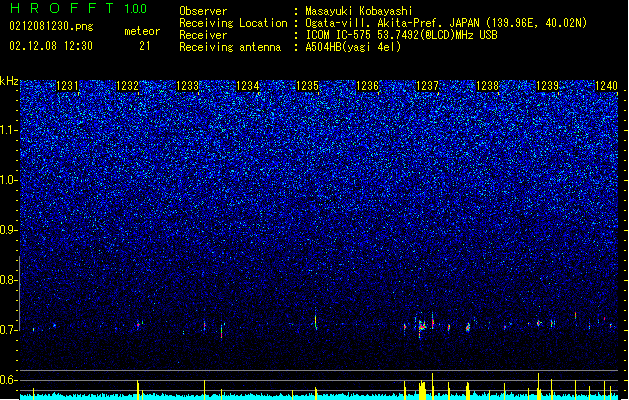
Task: Click the kHz axis unit label
Action: click(x=9, y=81)
